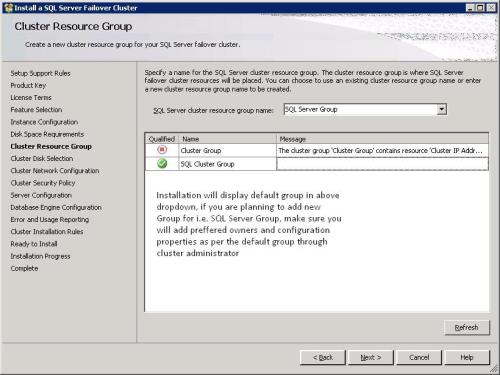Select Cluster Disk Selection step
The width and height of the screenshot is (500, 375).
click(42, 159)
